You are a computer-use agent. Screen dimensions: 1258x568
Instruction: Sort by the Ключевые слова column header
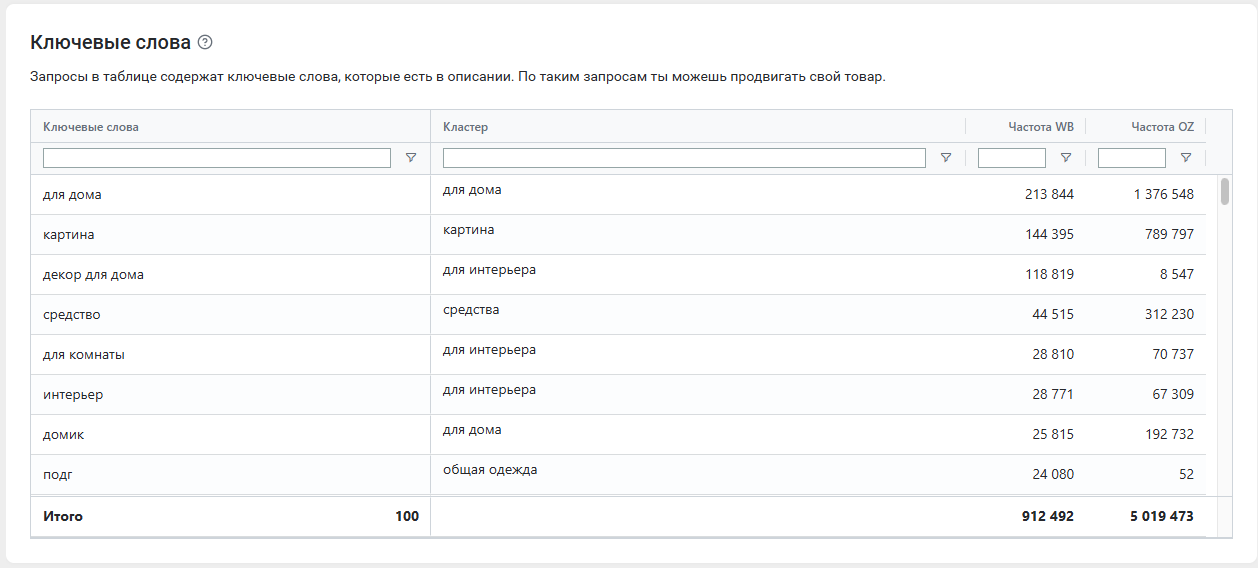(91, 127)
